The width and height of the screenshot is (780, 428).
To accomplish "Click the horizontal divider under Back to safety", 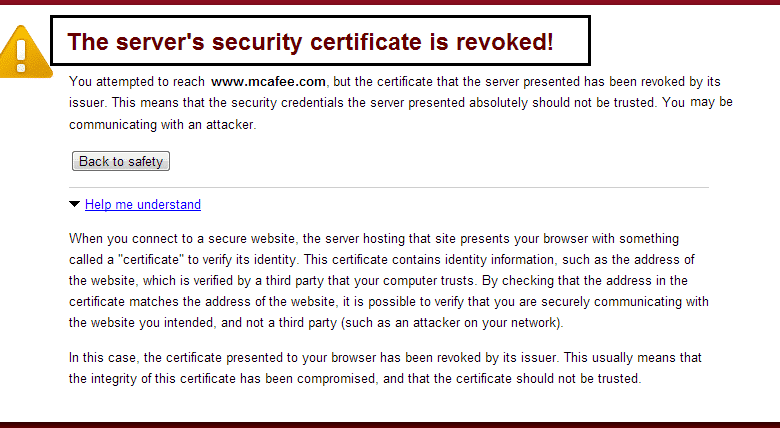I will point(389,188).
